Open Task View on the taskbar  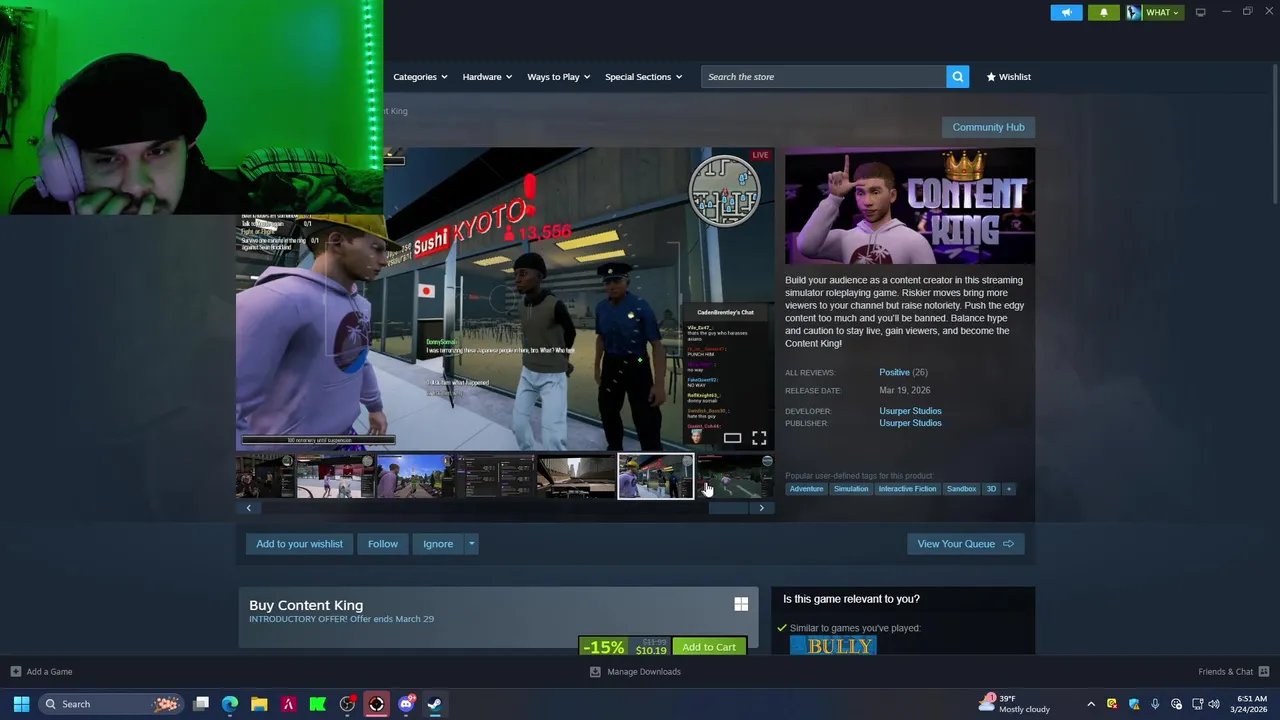click(x=201, y=704)
